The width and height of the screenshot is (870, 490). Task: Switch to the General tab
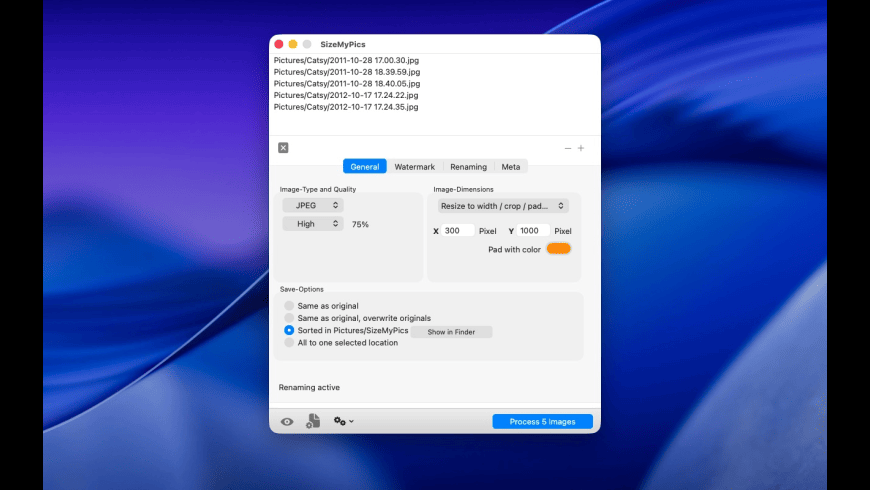pyautogui.click(x=365, y=166)
